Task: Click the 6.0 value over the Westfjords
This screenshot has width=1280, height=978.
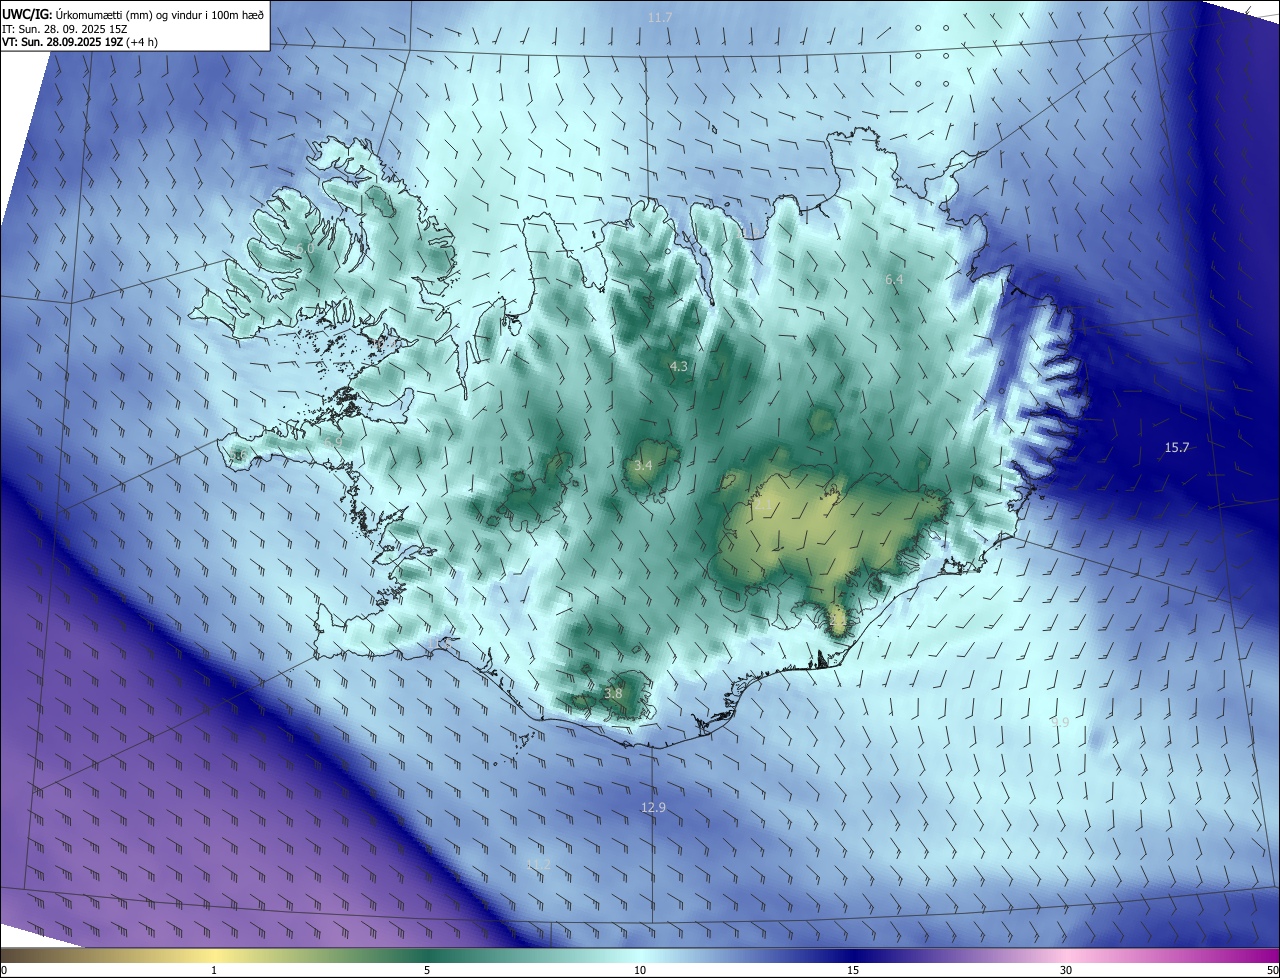Action: [305, 248]
